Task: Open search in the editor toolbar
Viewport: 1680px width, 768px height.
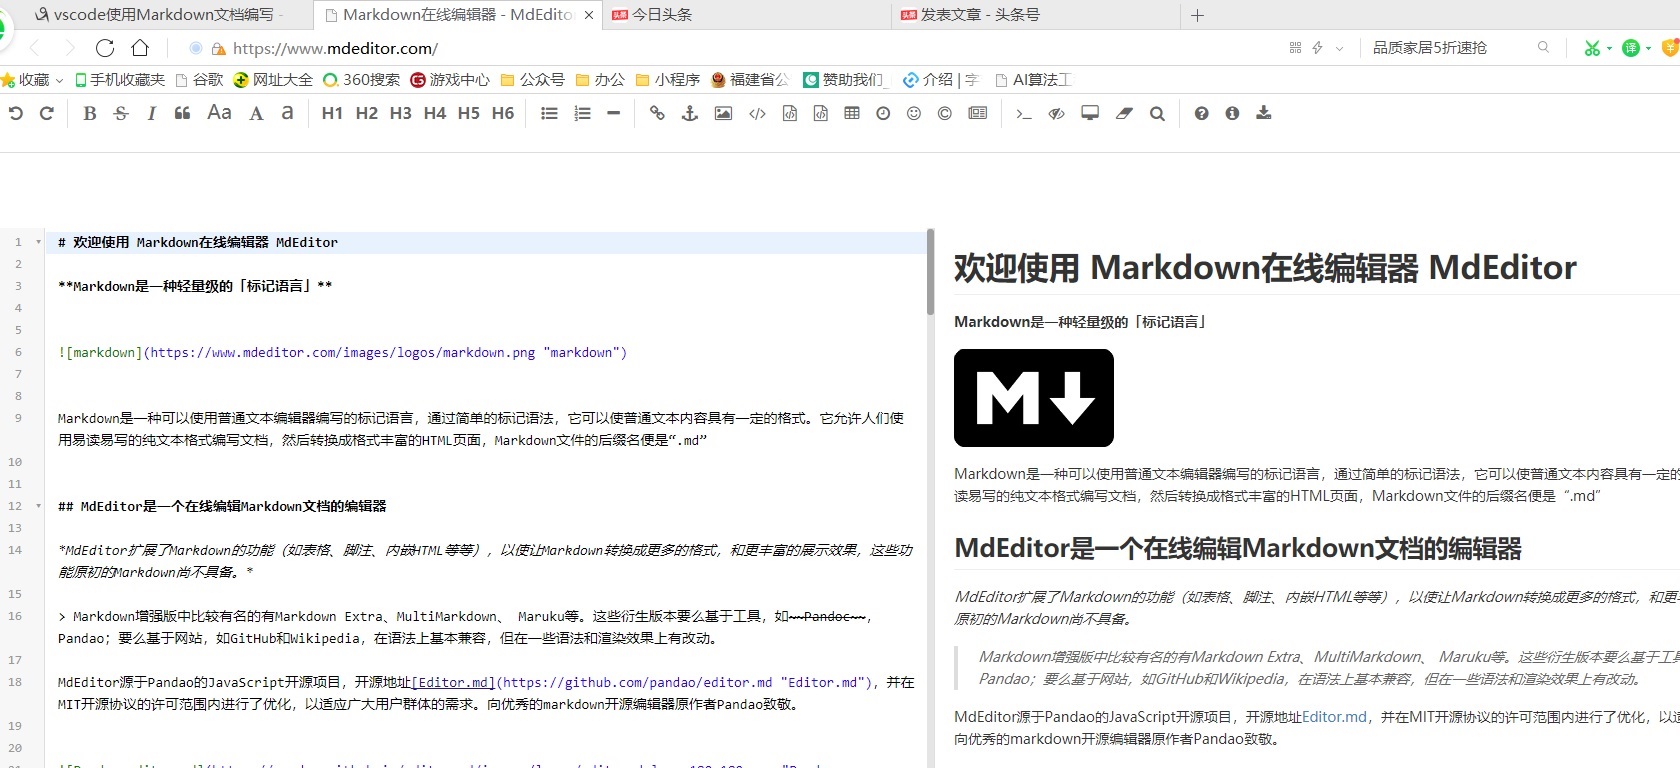Action: pos(1157,114)
